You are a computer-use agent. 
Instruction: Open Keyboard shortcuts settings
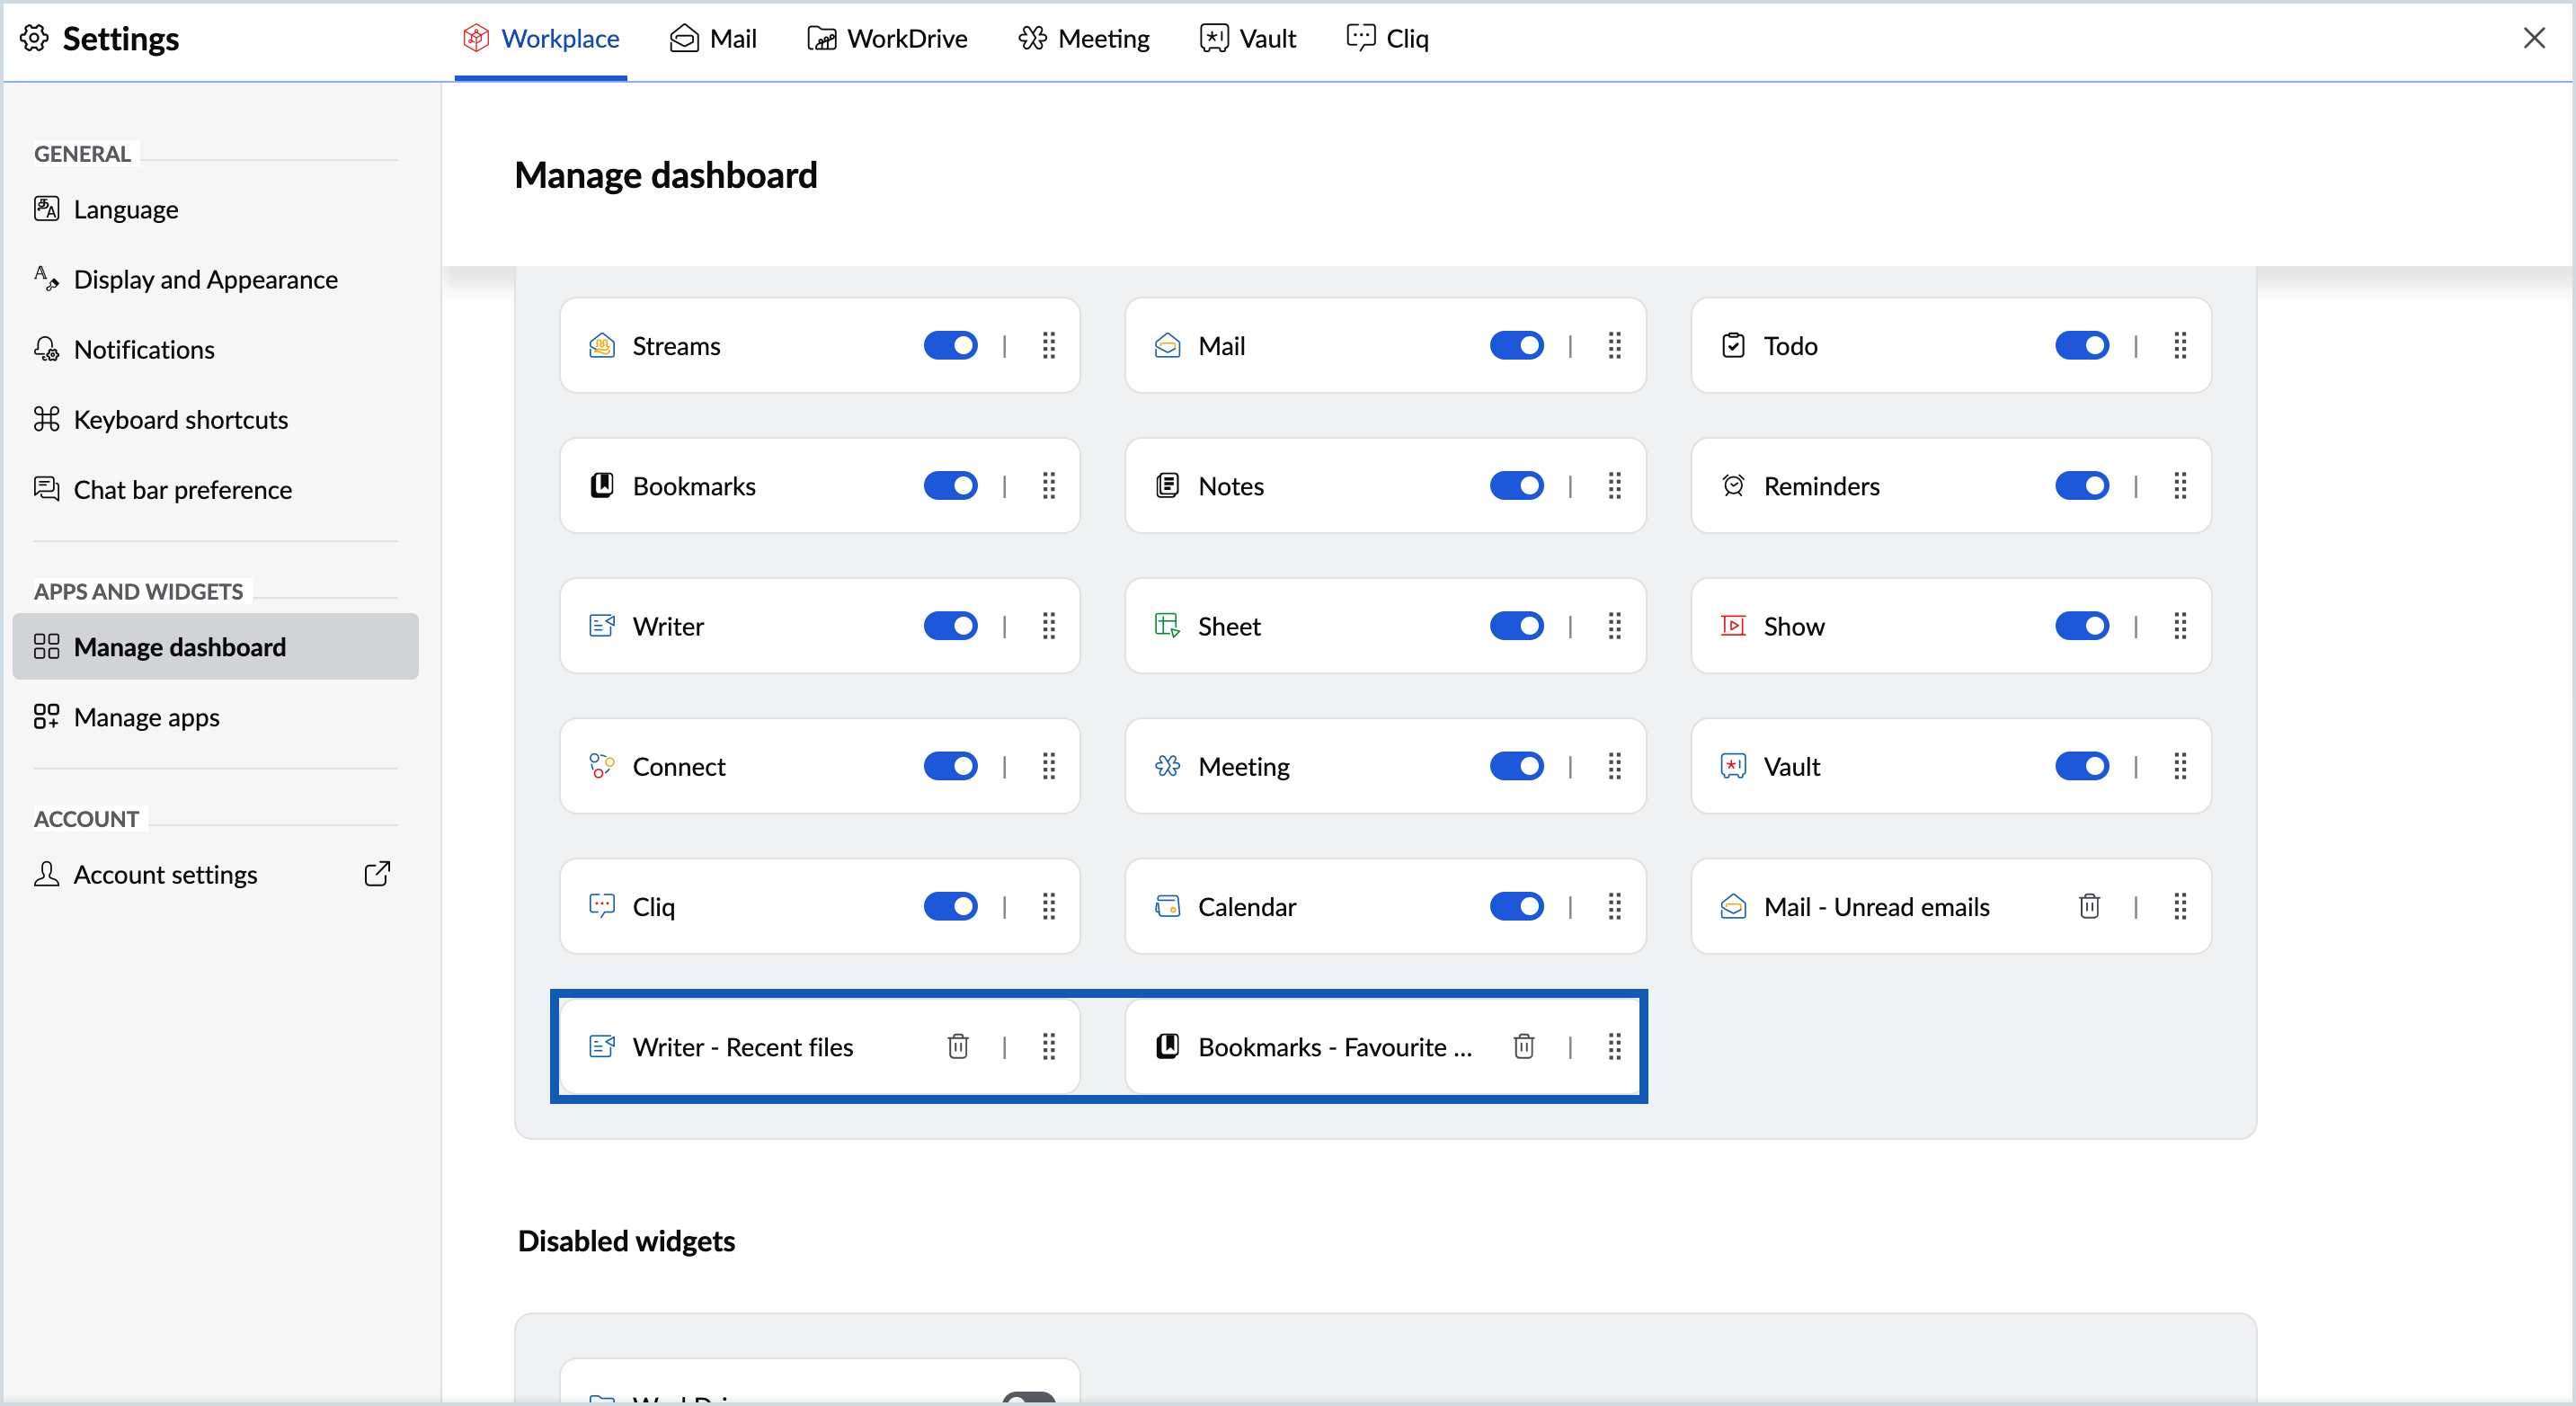pyautogui.click(x=215, y=420)
